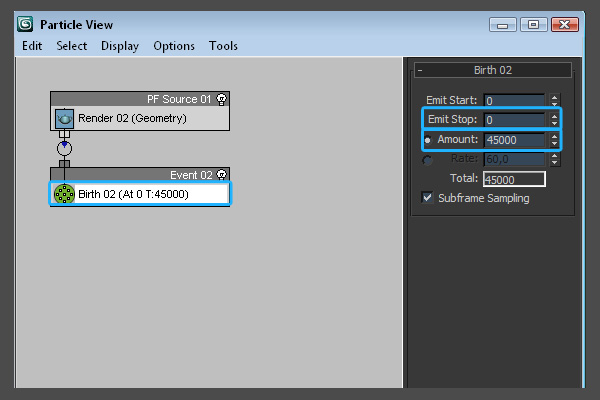The image size is (600, 400).
Task: Click the Emit Stop spinner arrows
Action: coord(554,120)
